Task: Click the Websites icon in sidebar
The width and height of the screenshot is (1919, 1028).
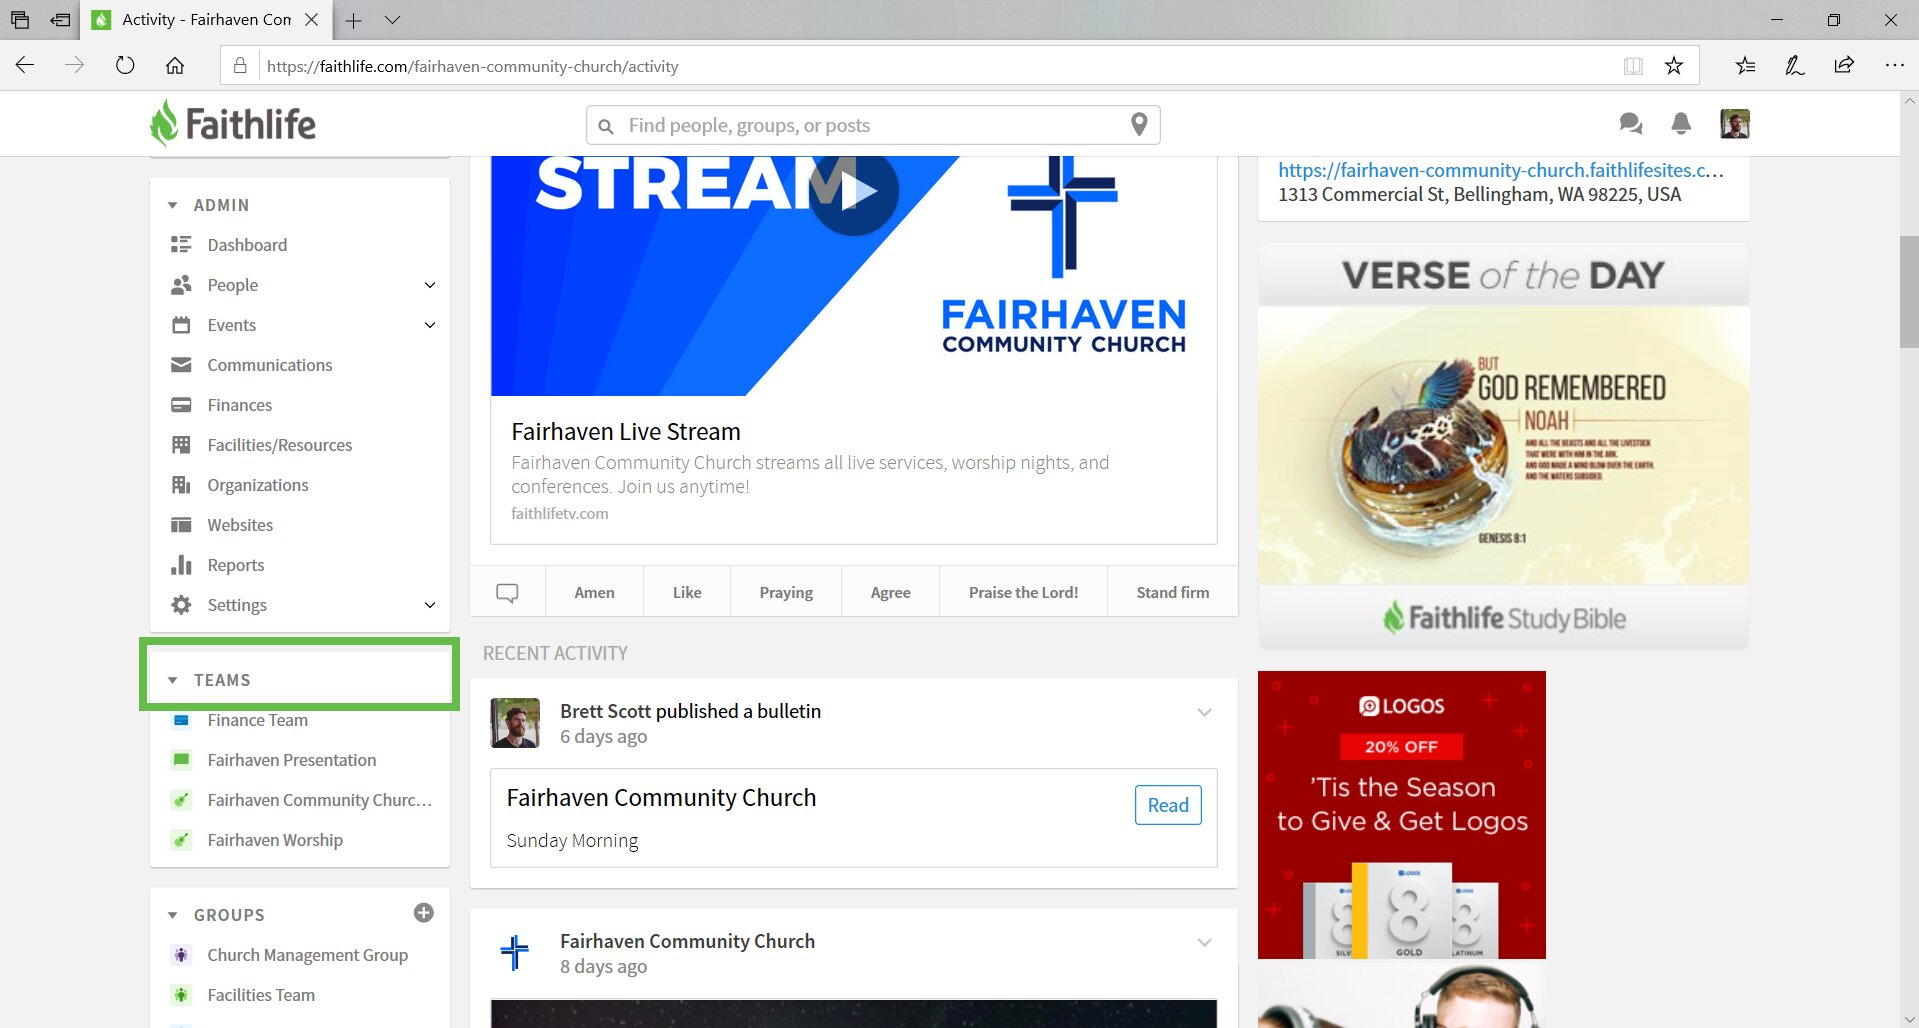Action: tap(181, 525)
